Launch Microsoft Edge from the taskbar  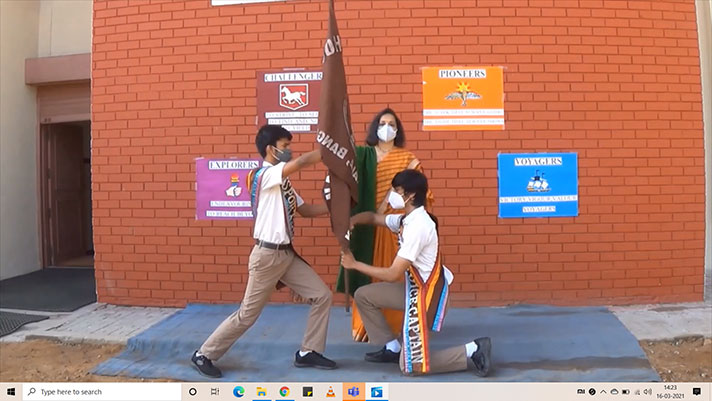239,392
